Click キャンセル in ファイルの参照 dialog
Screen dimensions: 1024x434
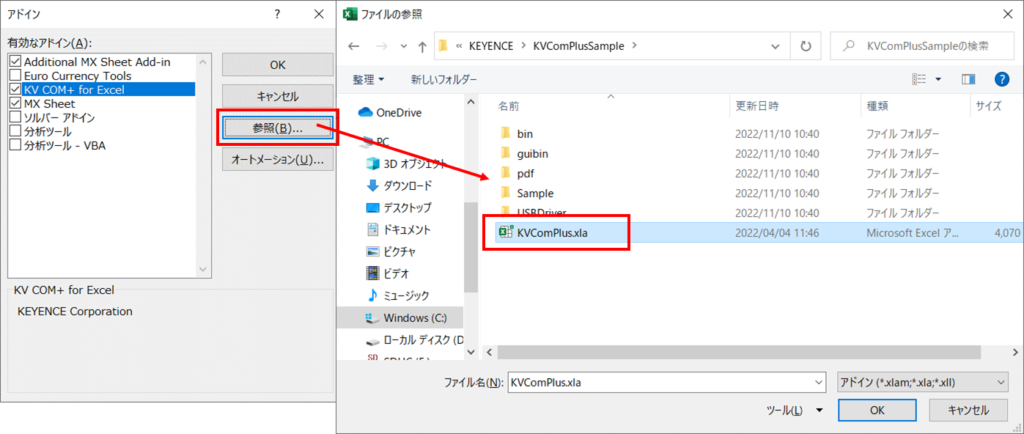pos(968,410)
